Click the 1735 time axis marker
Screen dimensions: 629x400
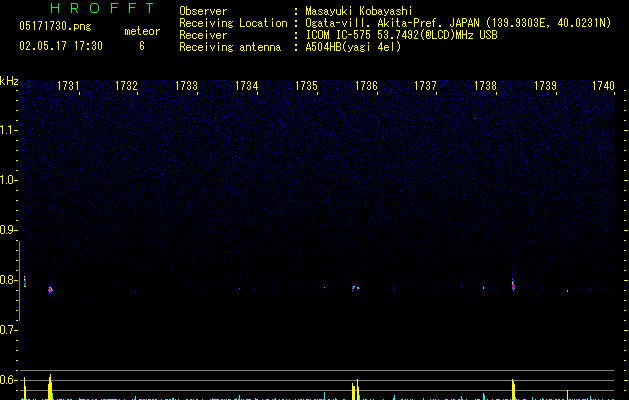[x=306, y=86]
